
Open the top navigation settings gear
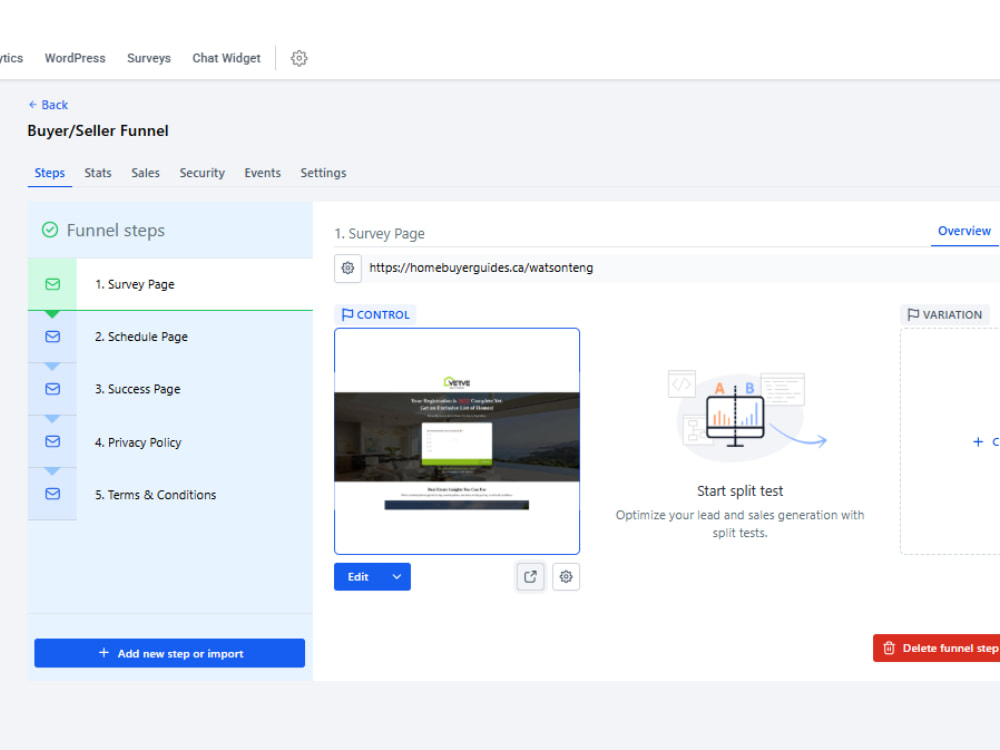298,58
